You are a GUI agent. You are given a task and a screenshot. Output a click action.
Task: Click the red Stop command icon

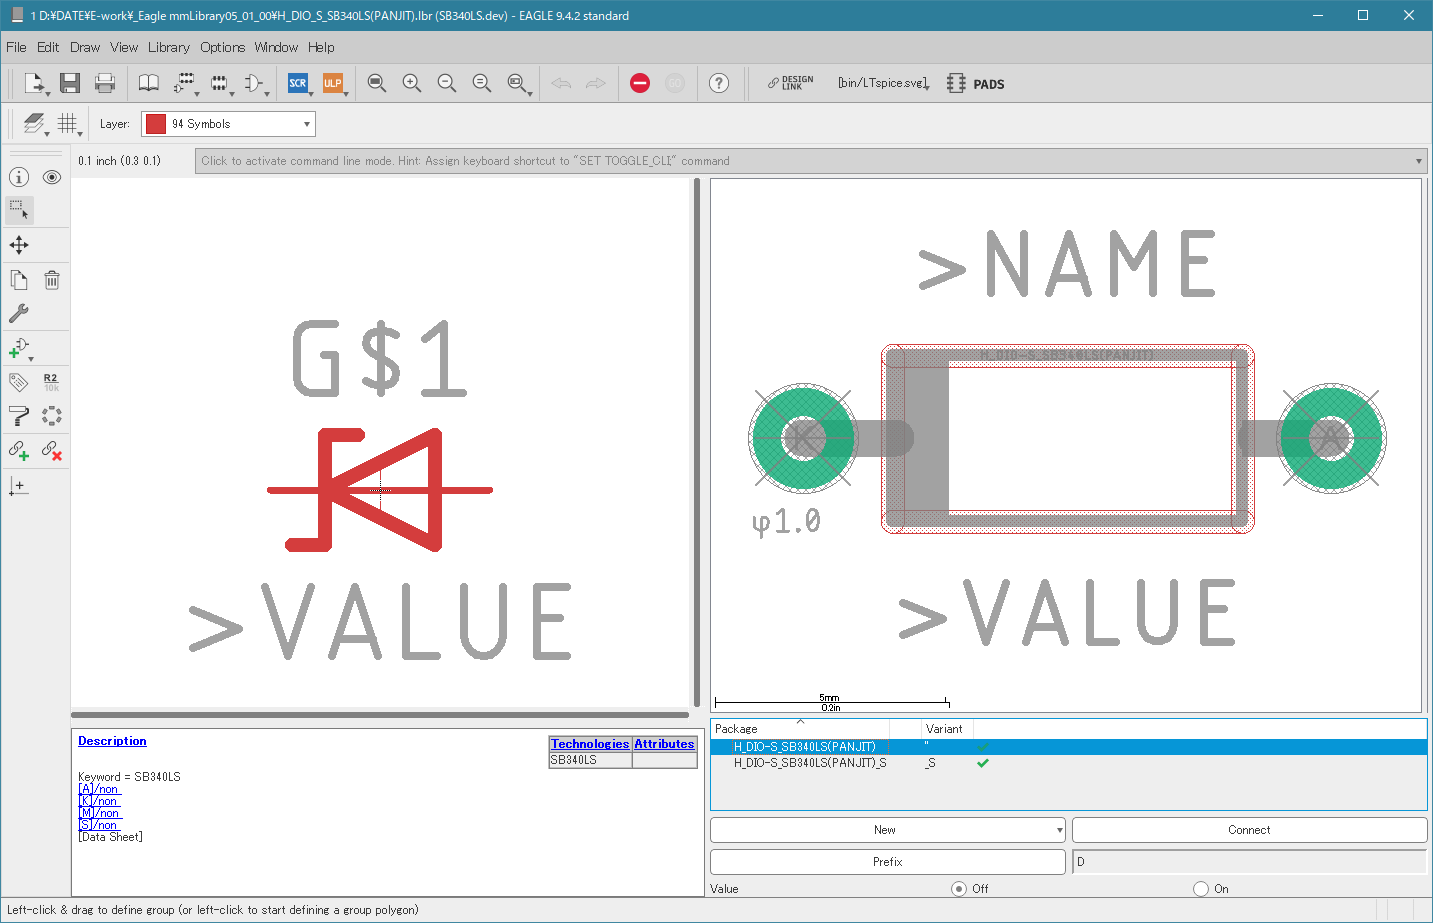pyautogui.click(x=640, y=83)
